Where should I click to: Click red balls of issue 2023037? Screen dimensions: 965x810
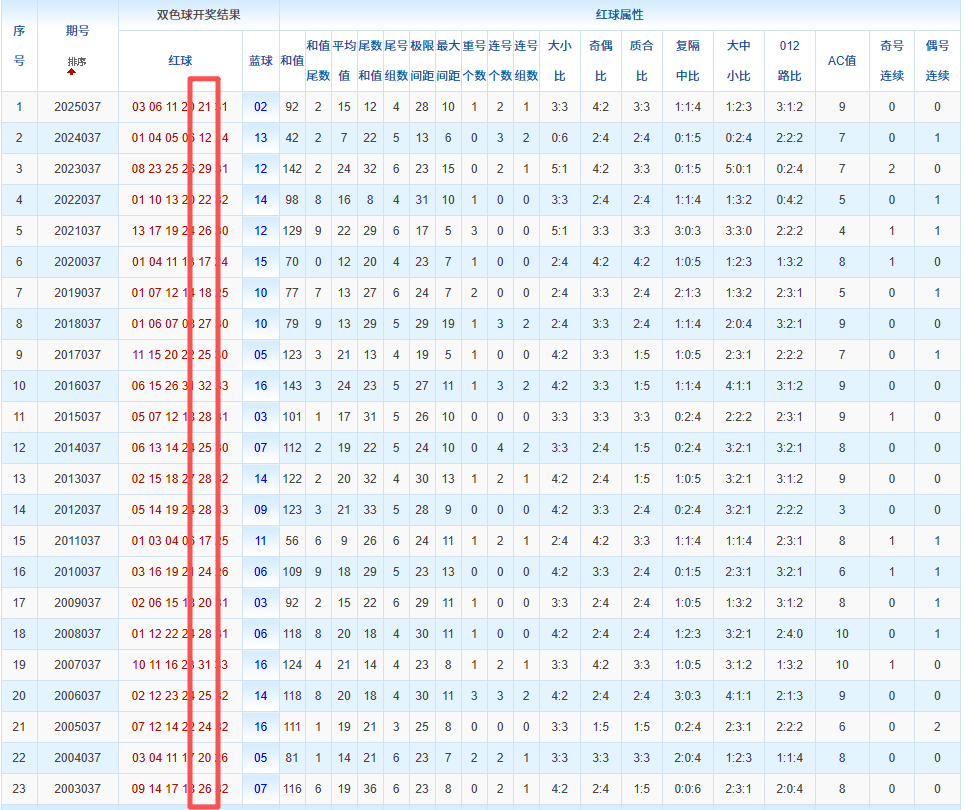pyautogui.click(x=180, y=169)
